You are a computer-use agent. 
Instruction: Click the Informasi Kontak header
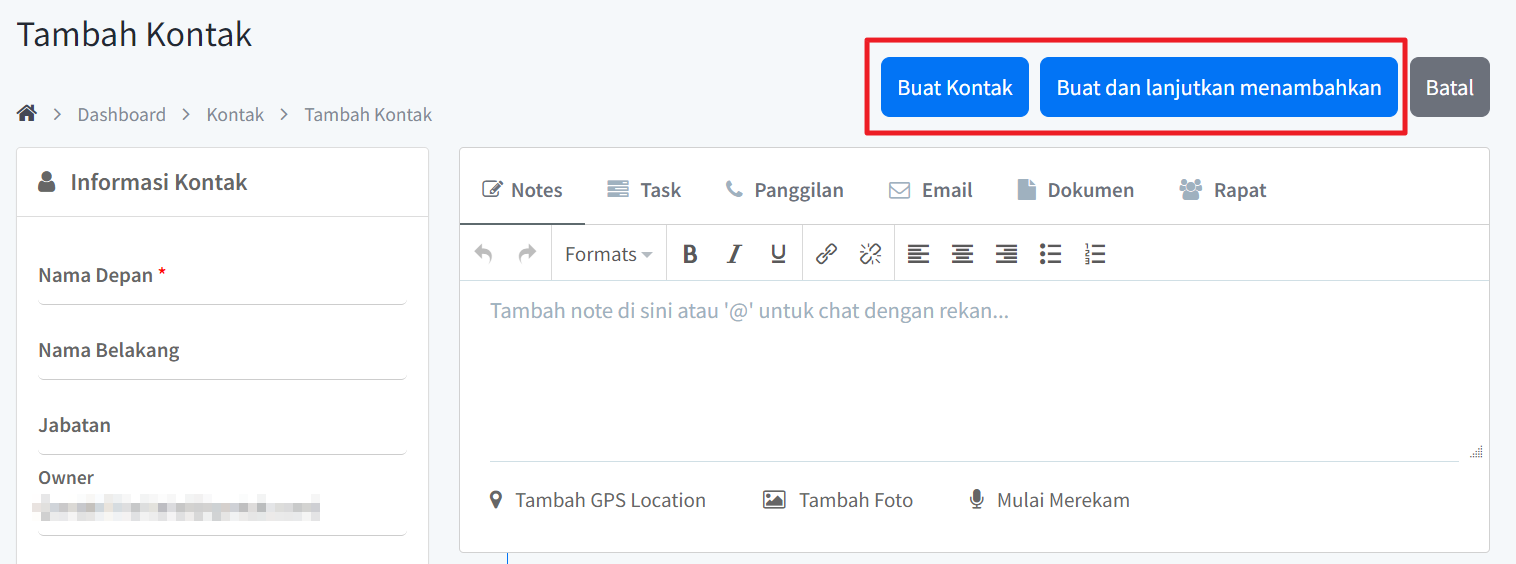coord(158,182)
